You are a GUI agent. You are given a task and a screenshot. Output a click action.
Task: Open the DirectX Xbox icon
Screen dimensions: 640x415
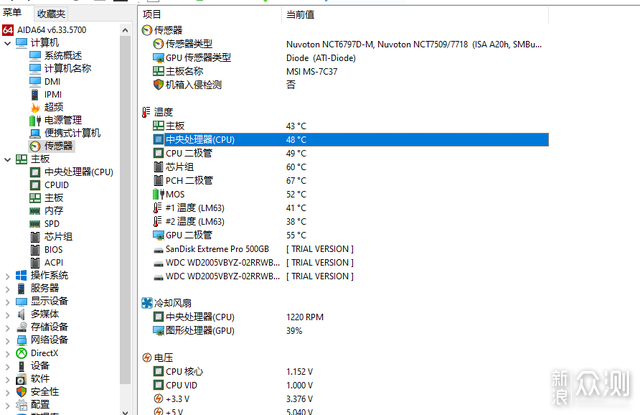pyautogui.click(x=21, y=353)
